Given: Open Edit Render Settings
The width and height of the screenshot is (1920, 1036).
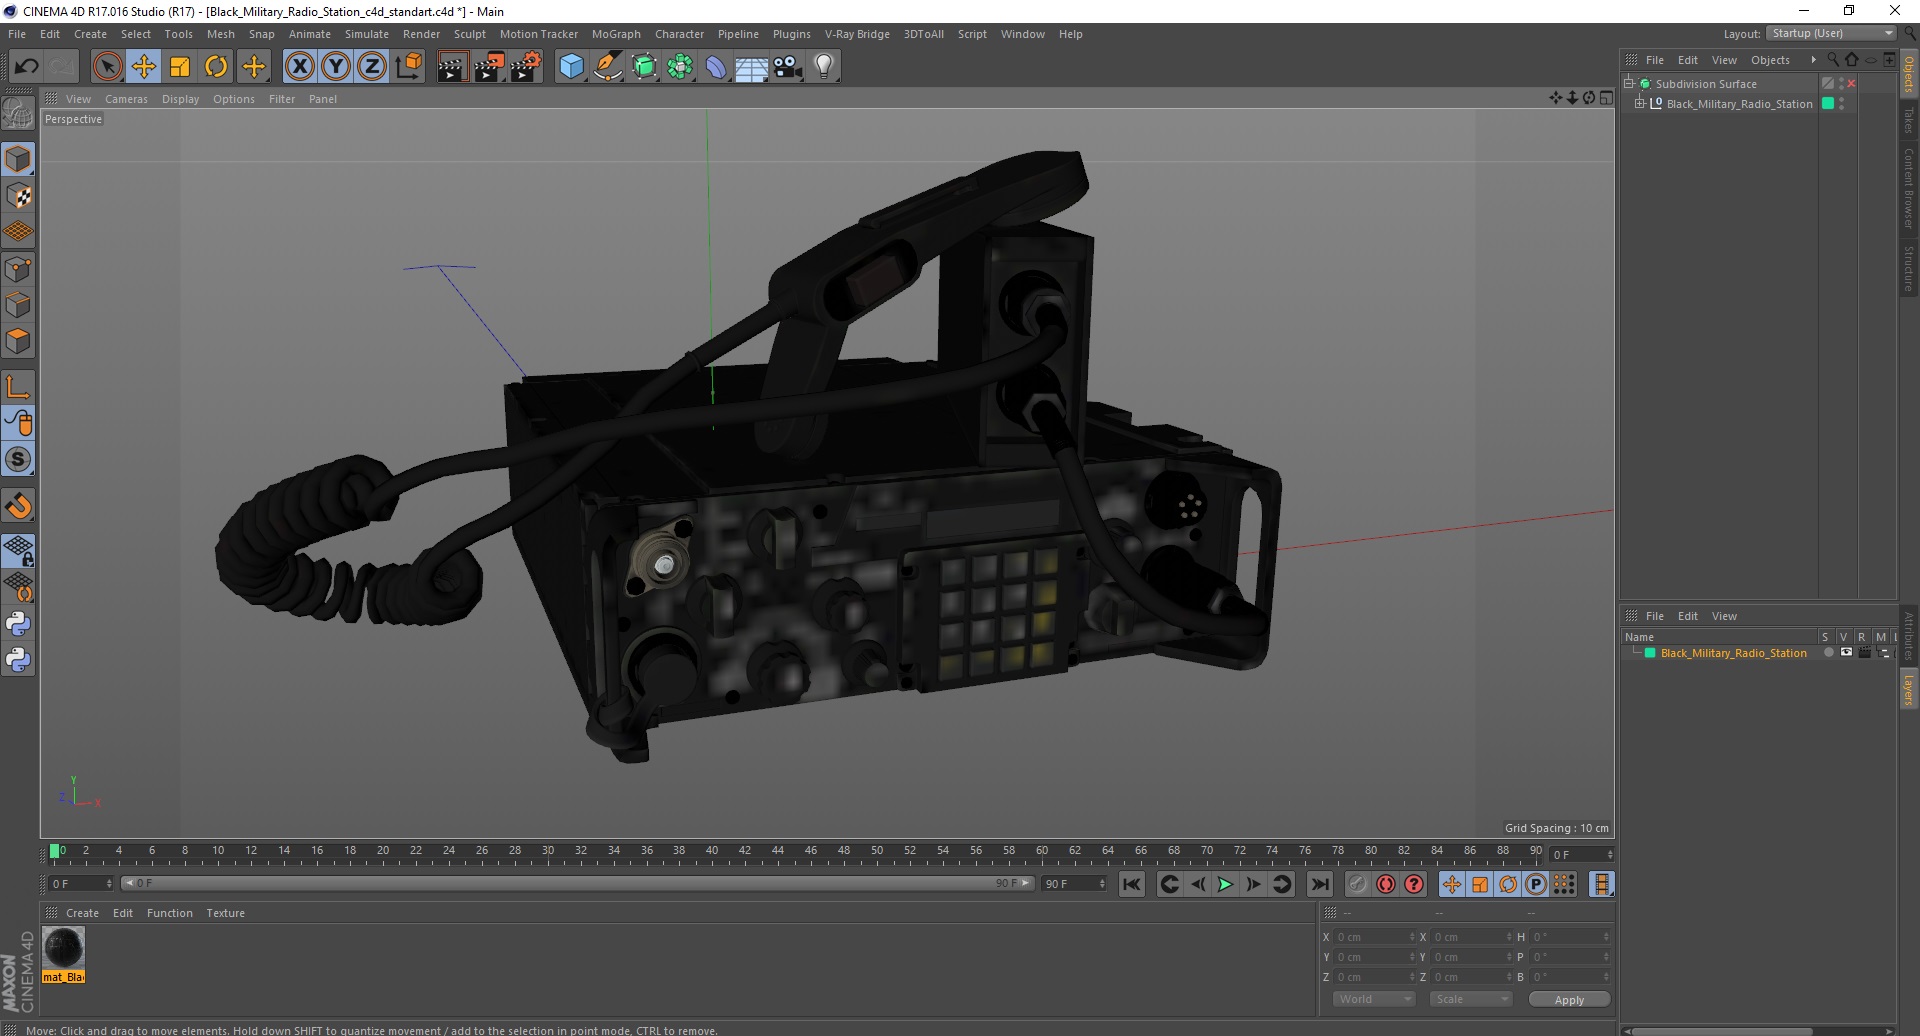Looking at the screenshot, I should (x=526, y=67).
